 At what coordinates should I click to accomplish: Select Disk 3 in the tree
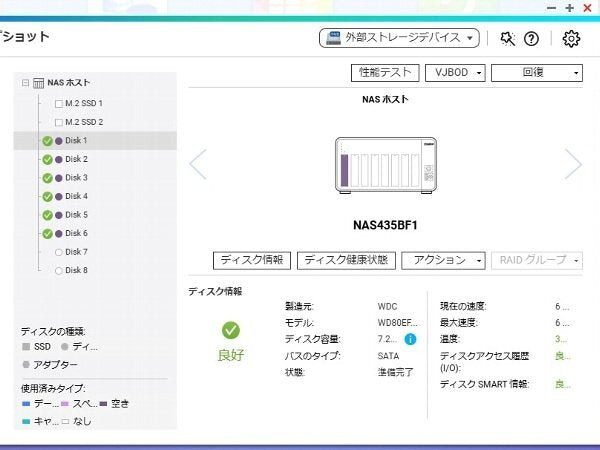tap(77, 178)
